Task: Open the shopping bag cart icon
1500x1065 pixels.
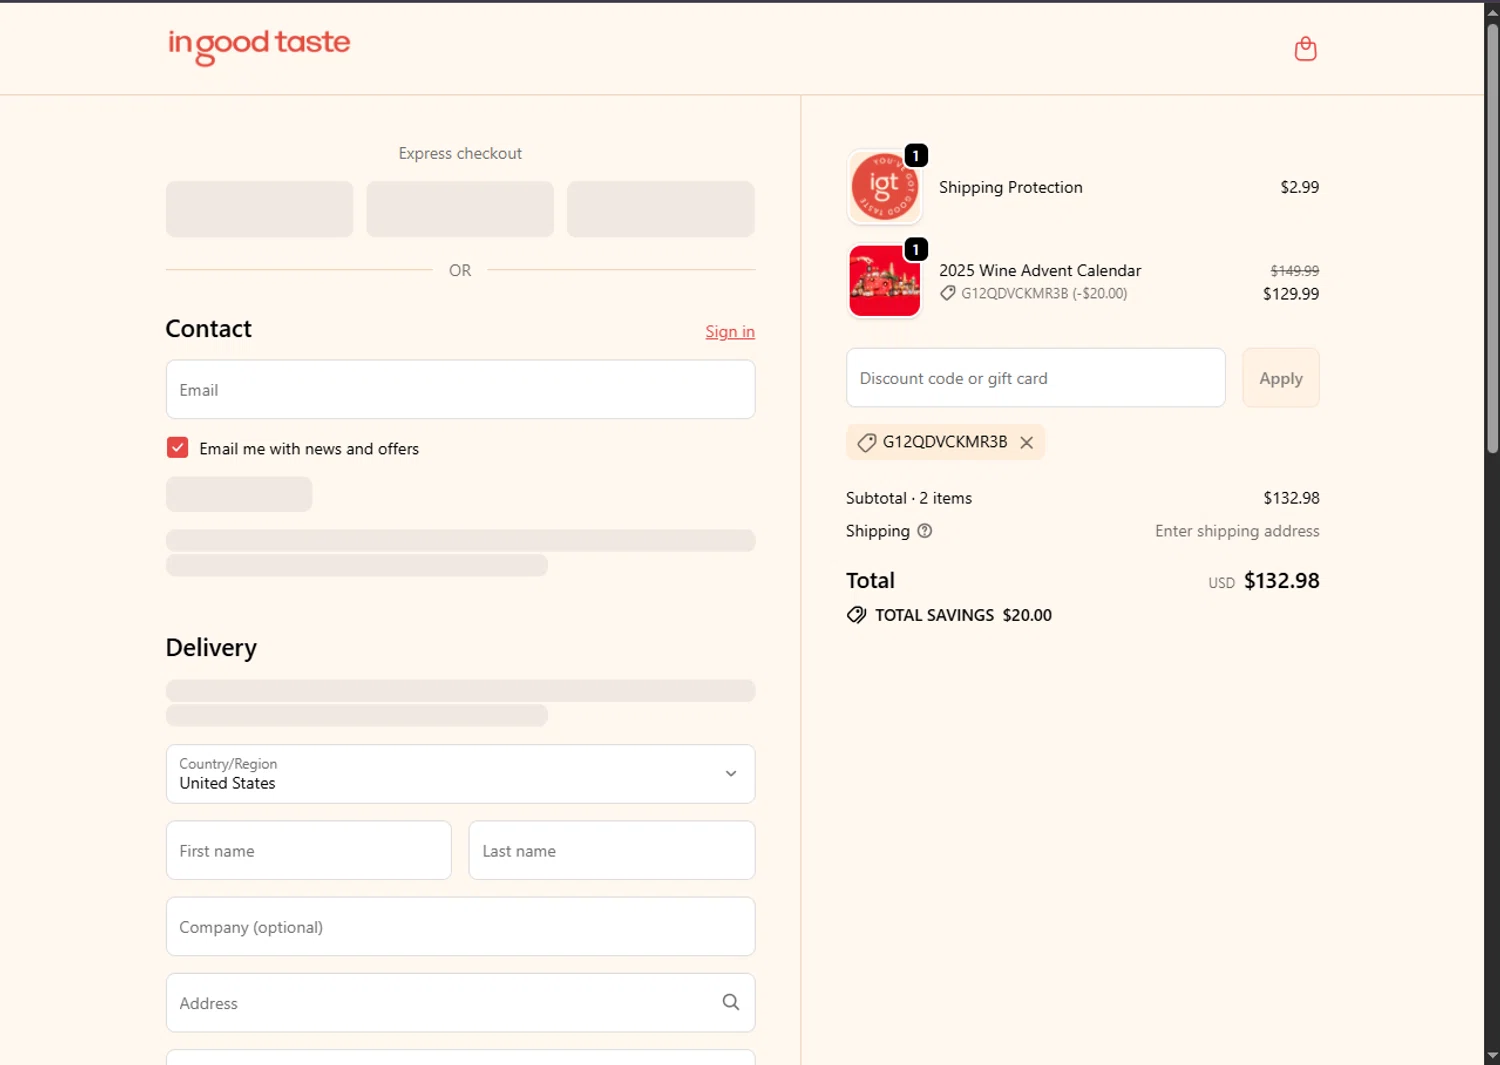Action: point(1305,49)
